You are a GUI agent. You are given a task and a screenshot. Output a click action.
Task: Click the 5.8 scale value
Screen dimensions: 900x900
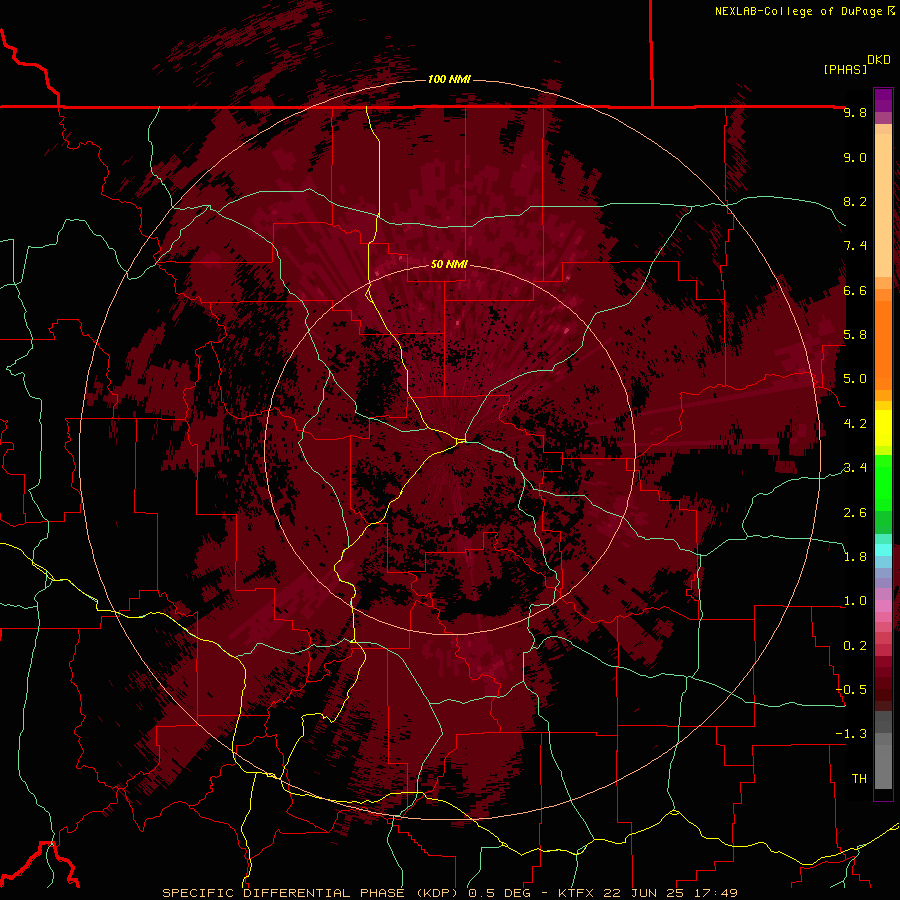855,335
